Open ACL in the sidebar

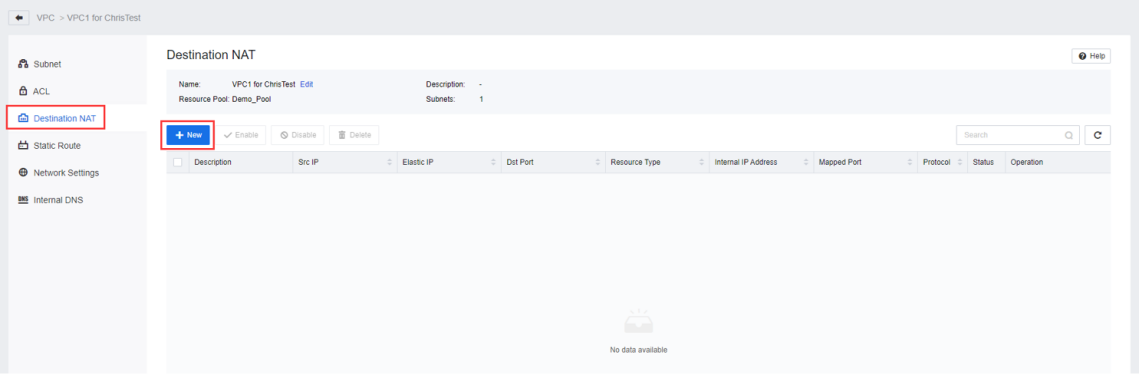tap(41, 91)
